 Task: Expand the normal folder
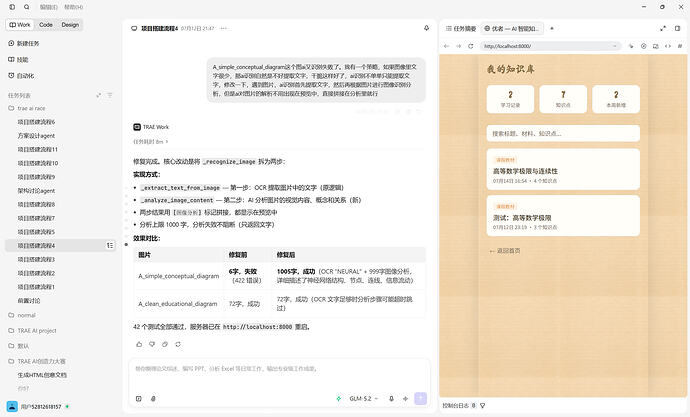tap(22, 315)
